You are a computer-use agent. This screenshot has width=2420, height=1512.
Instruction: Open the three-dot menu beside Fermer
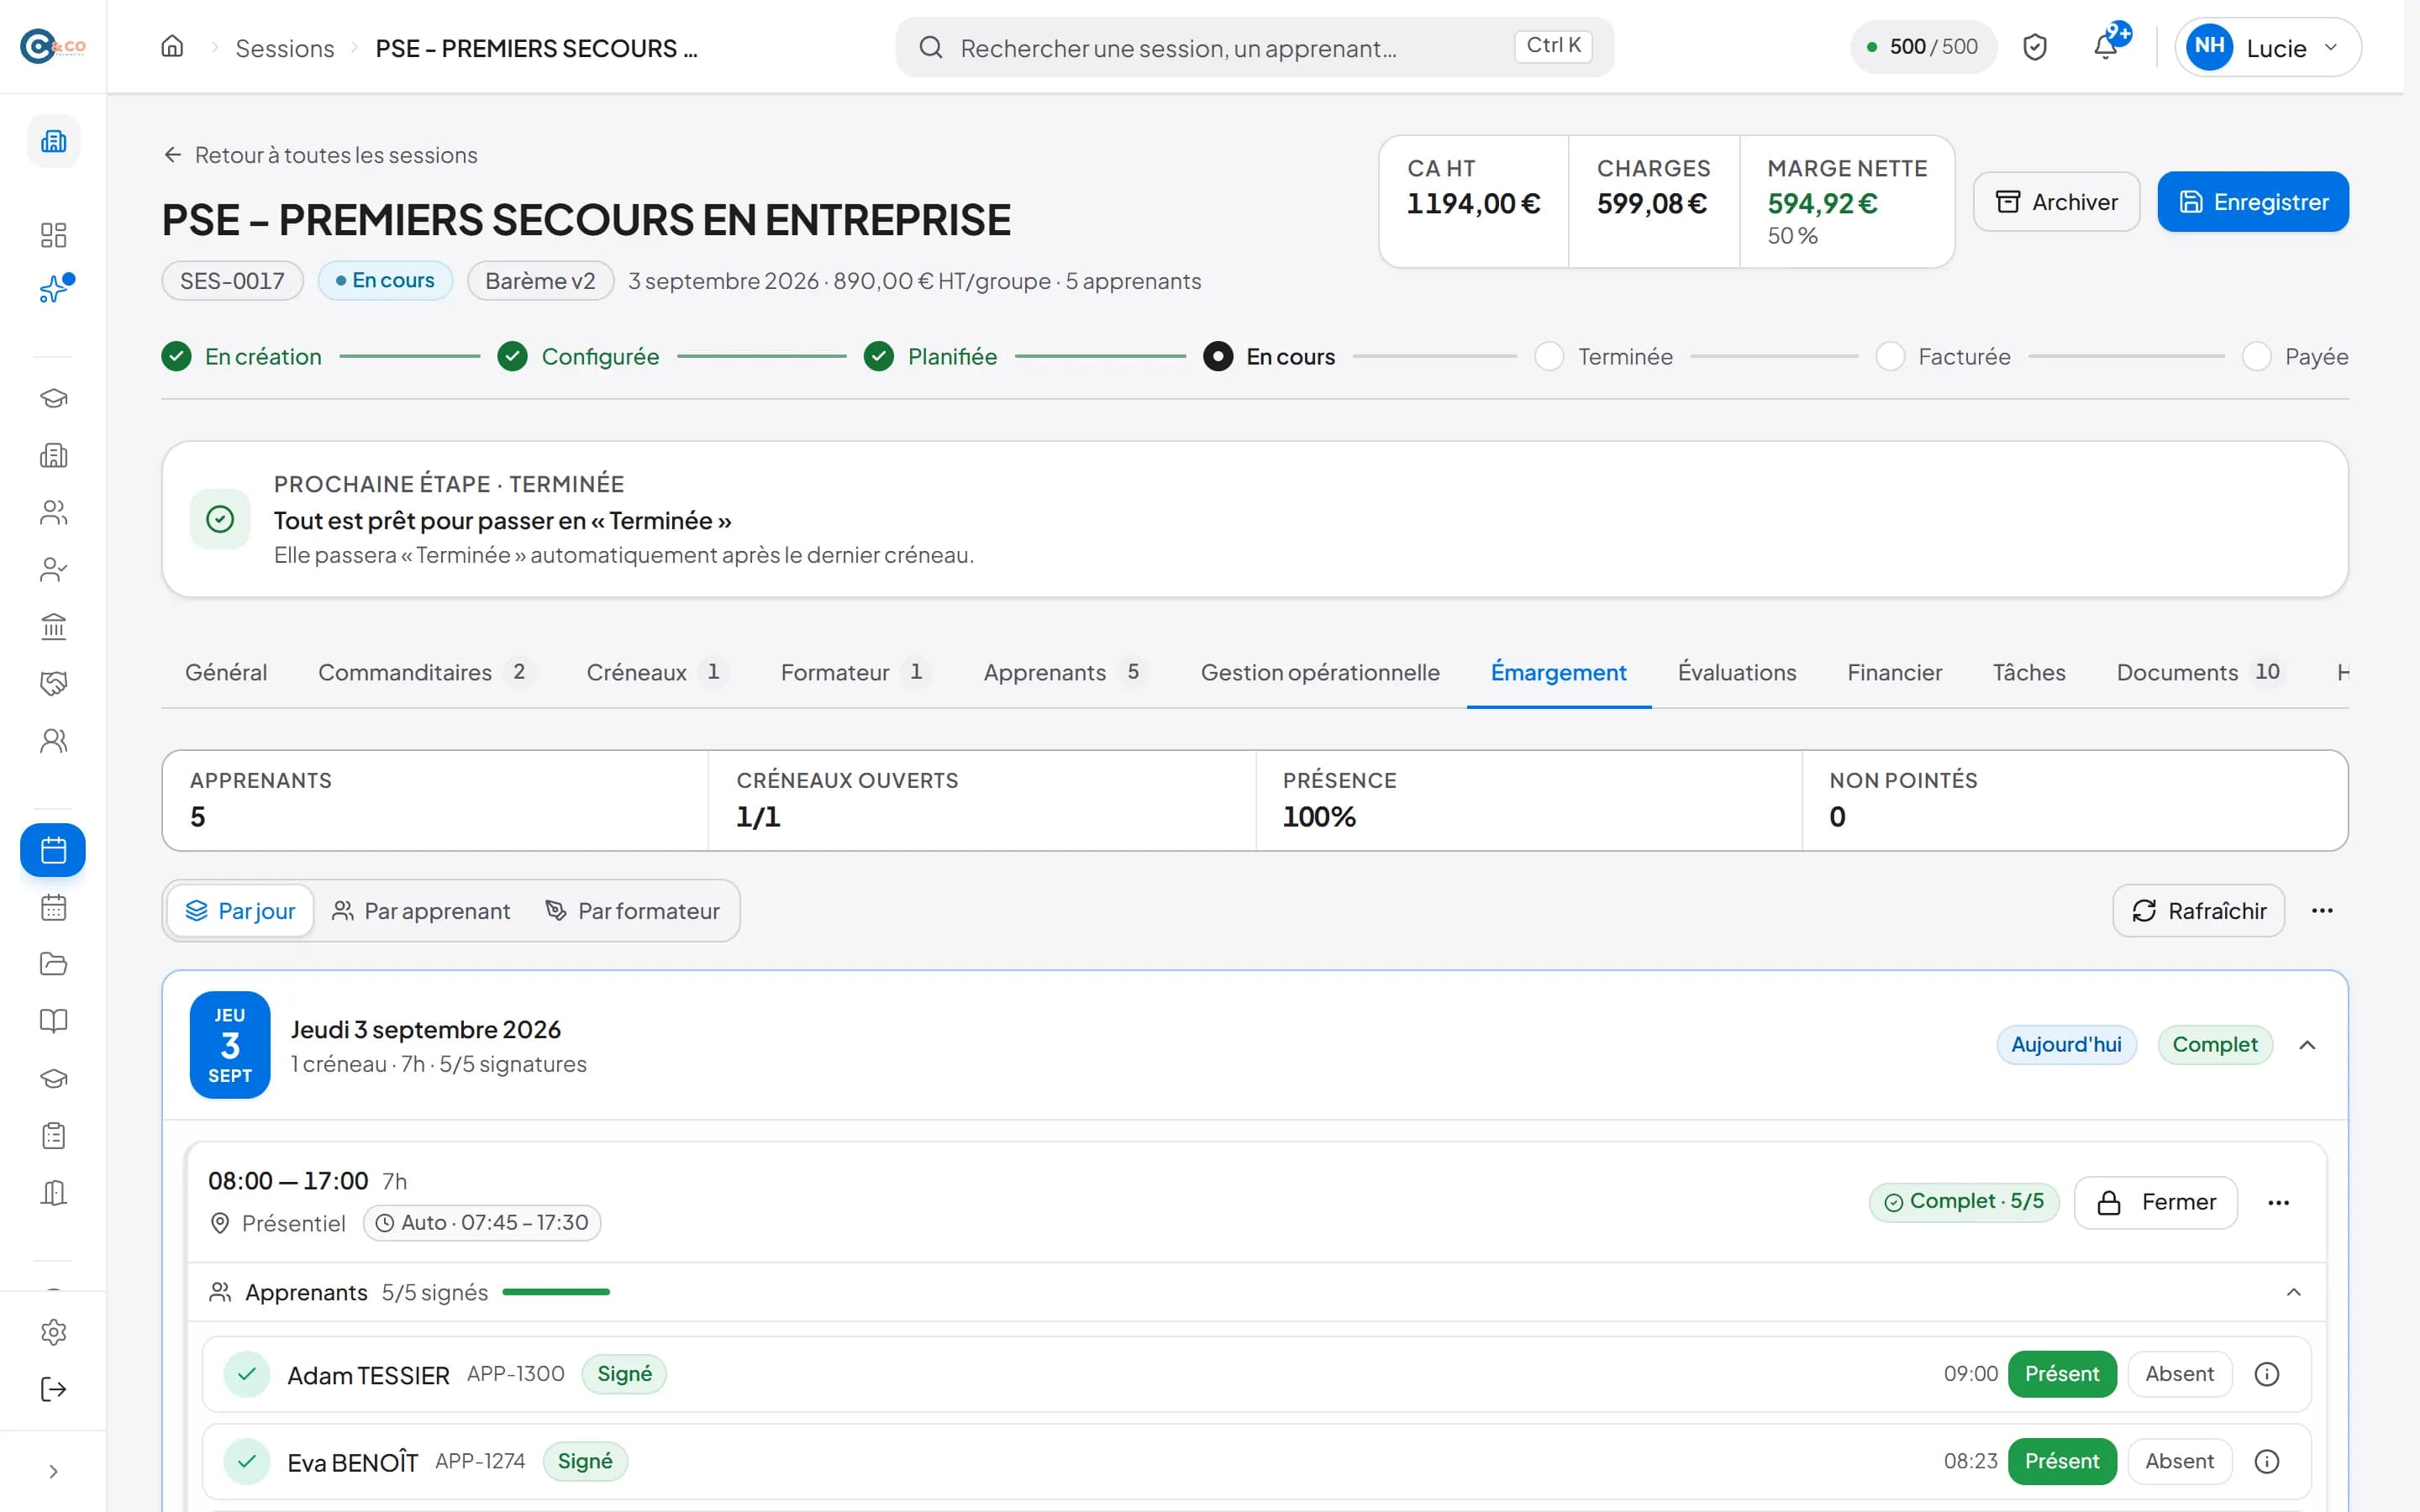point(2278,1202)
